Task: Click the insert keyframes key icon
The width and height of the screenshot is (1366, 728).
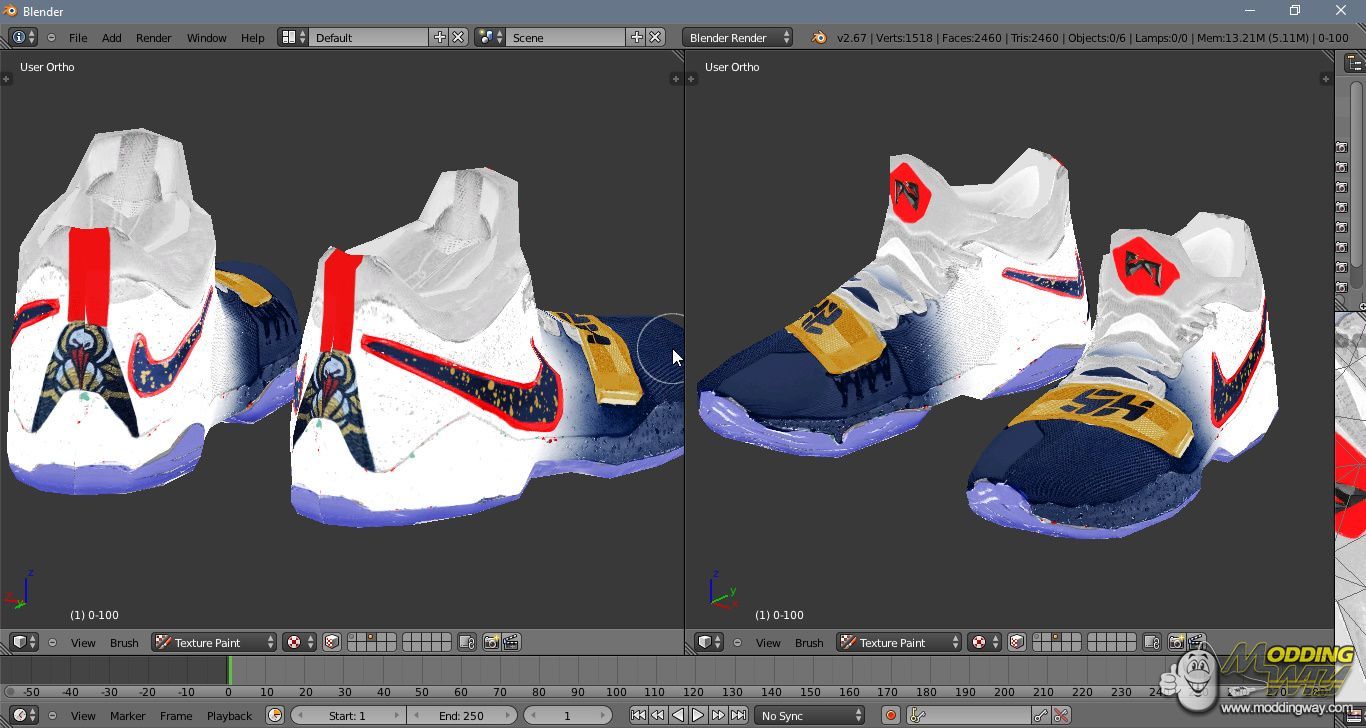Action: coord(1041,715)
